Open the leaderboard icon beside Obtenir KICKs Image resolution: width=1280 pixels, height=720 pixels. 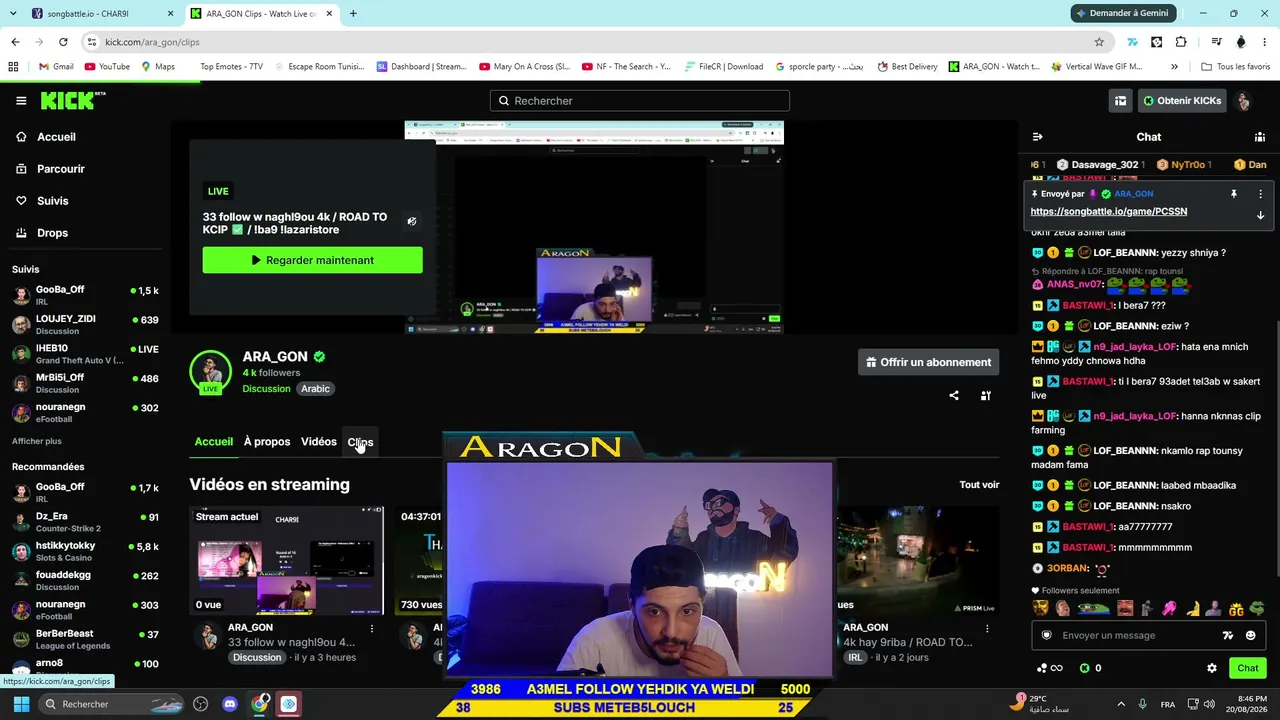point(1121,101)
